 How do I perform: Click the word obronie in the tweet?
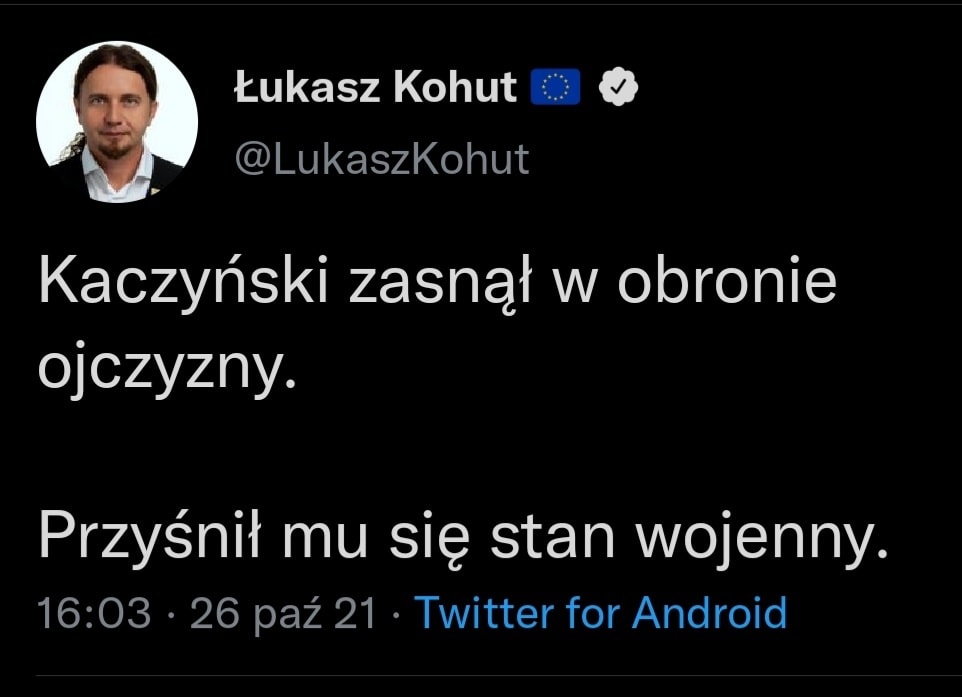click(726, 285)
